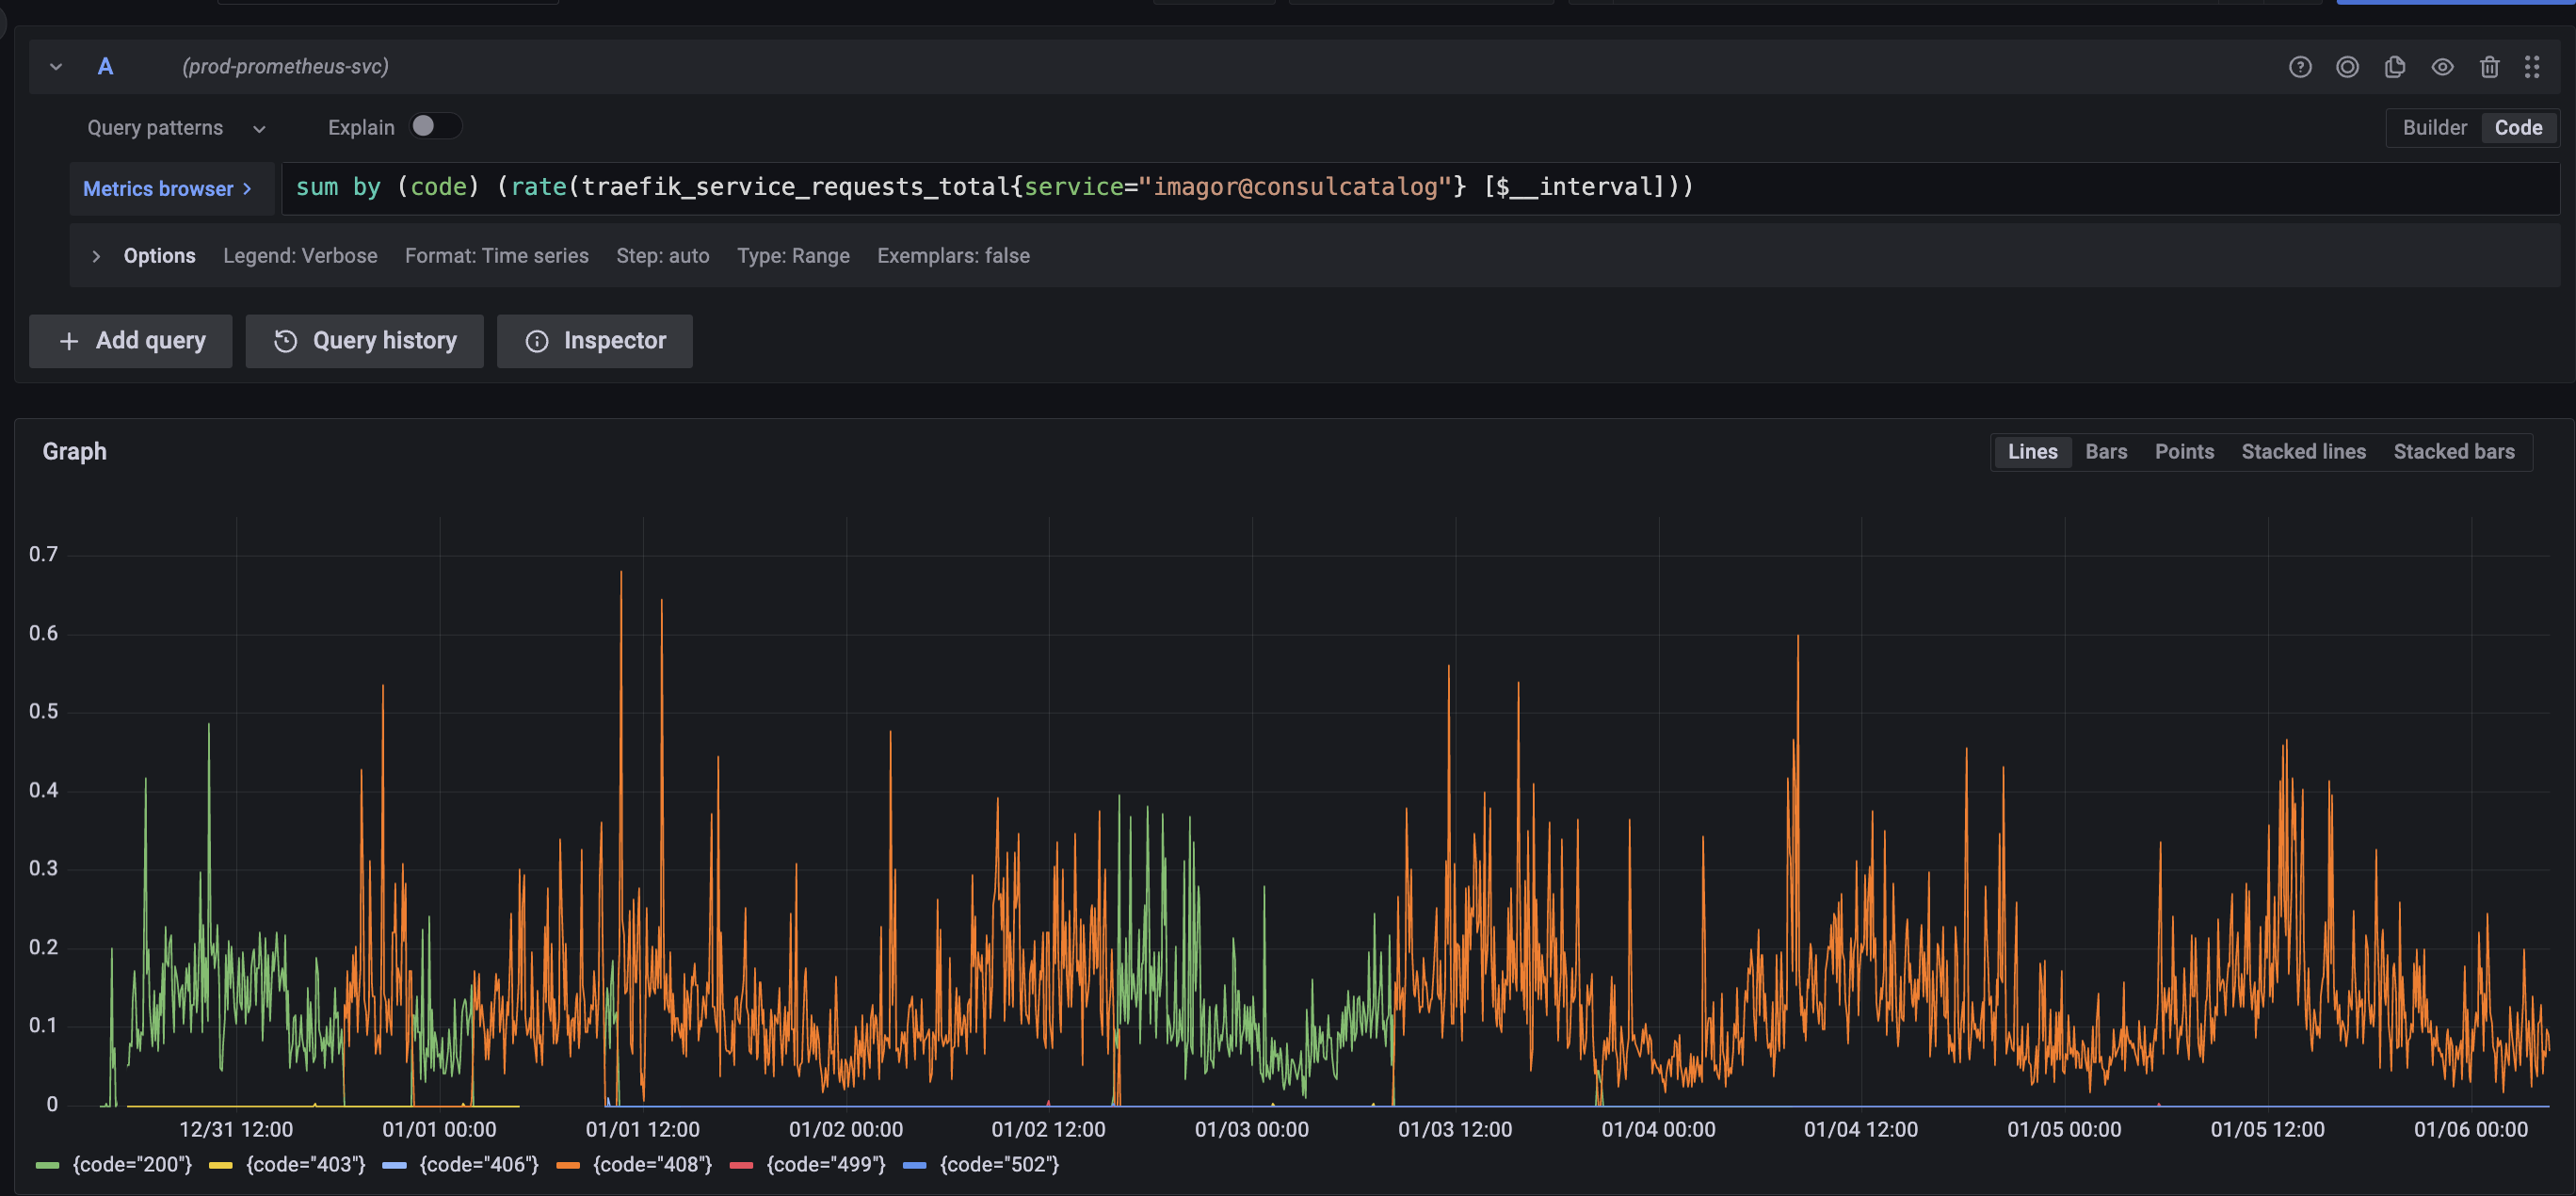Open help for query A
This screenshot has width=2576, height=1196.
2301,66
